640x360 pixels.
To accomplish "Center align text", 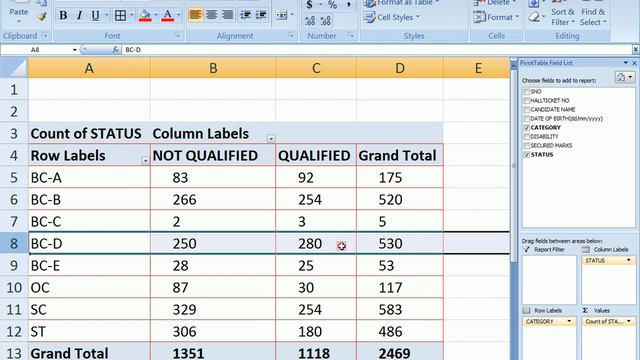I will [x=211, y=16].
